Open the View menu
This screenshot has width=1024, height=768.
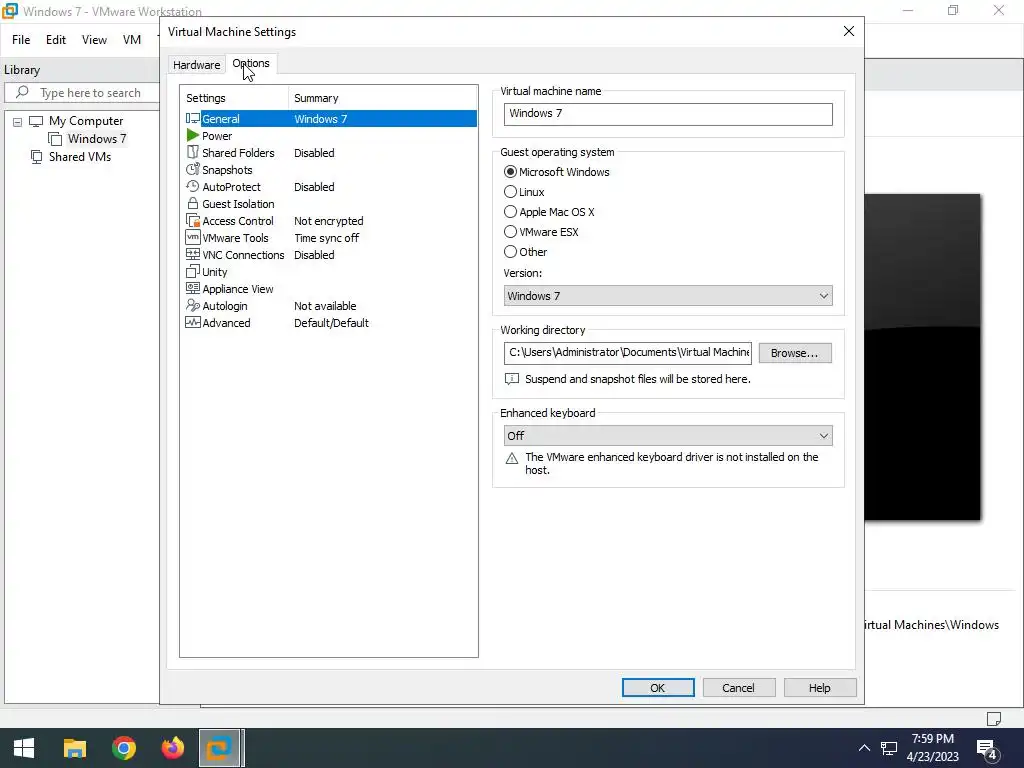point(94,40)
